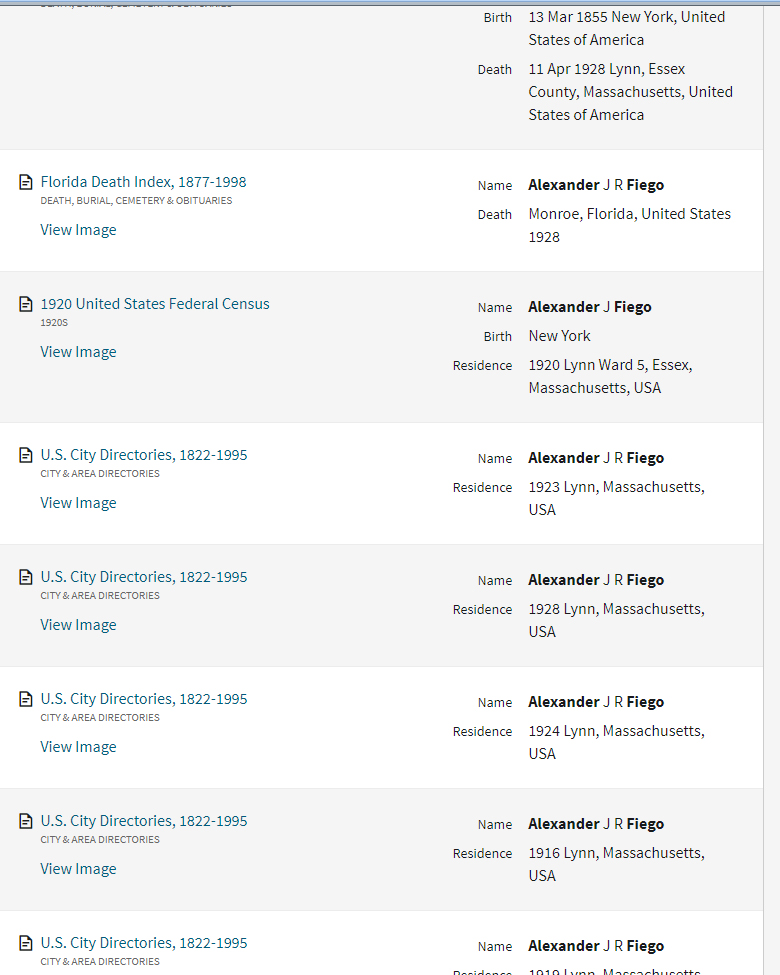
Task: Select the document icon next to the 1923 directory entry
Action: (26, 454)
